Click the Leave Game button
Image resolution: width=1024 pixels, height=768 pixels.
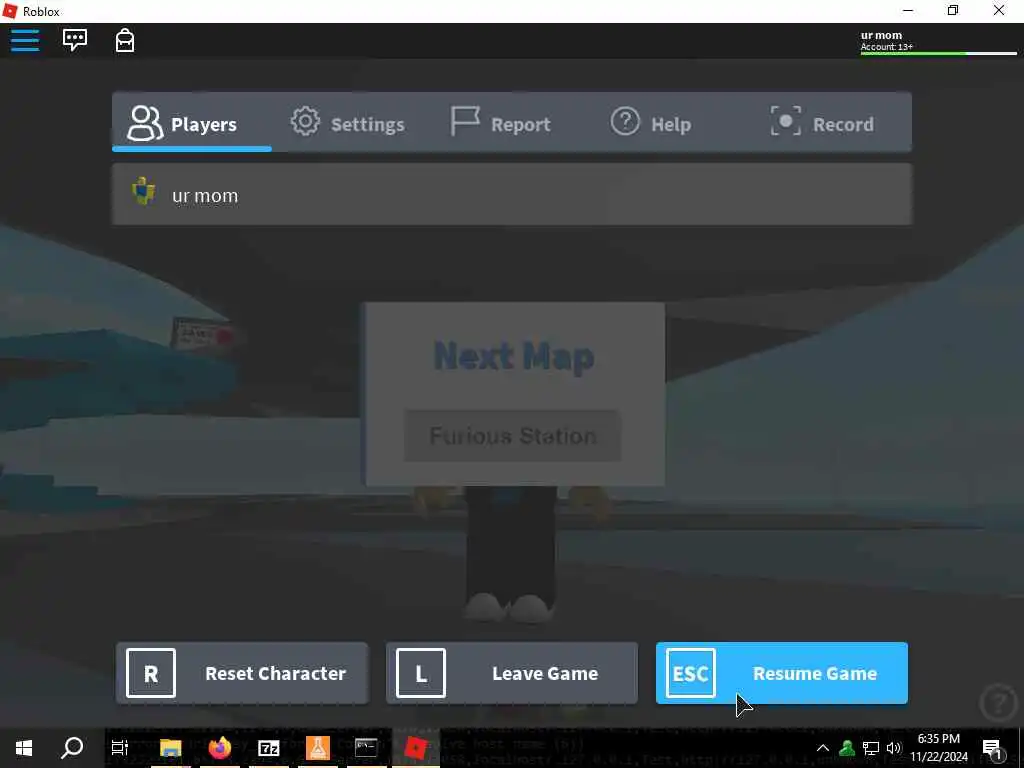512,673
